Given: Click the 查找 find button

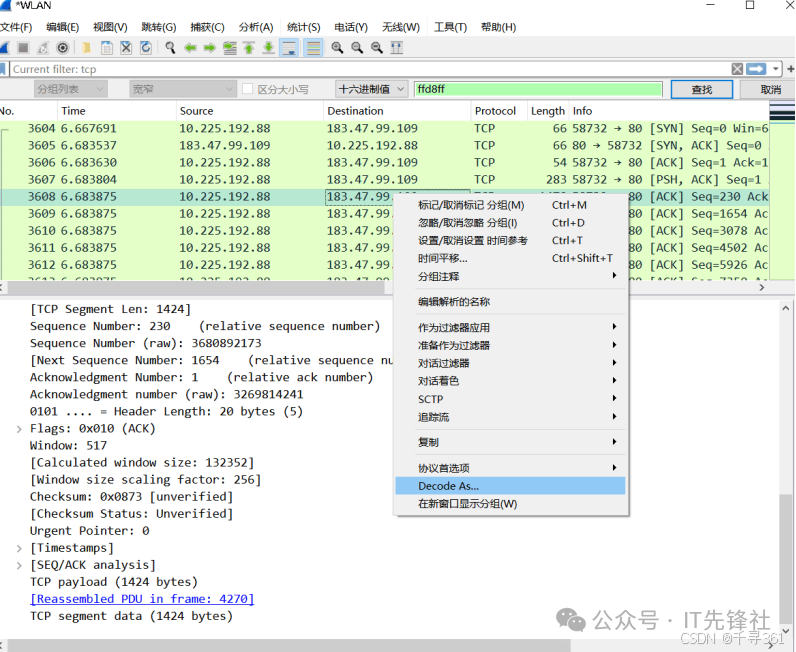Looking at the screenshot, I should click(x=702, y=89).
